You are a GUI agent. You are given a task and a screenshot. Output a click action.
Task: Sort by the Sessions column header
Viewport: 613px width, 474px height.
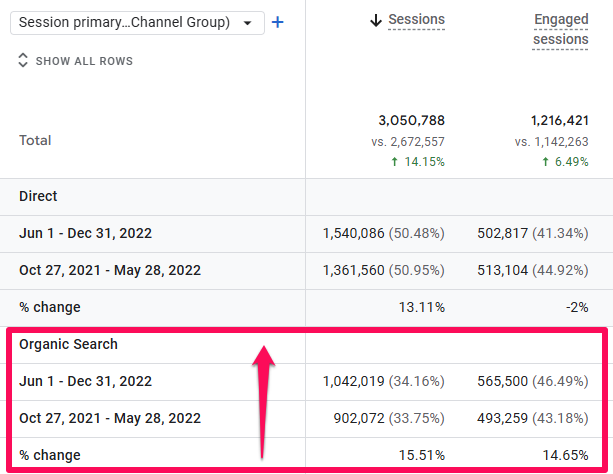[416, 20]
